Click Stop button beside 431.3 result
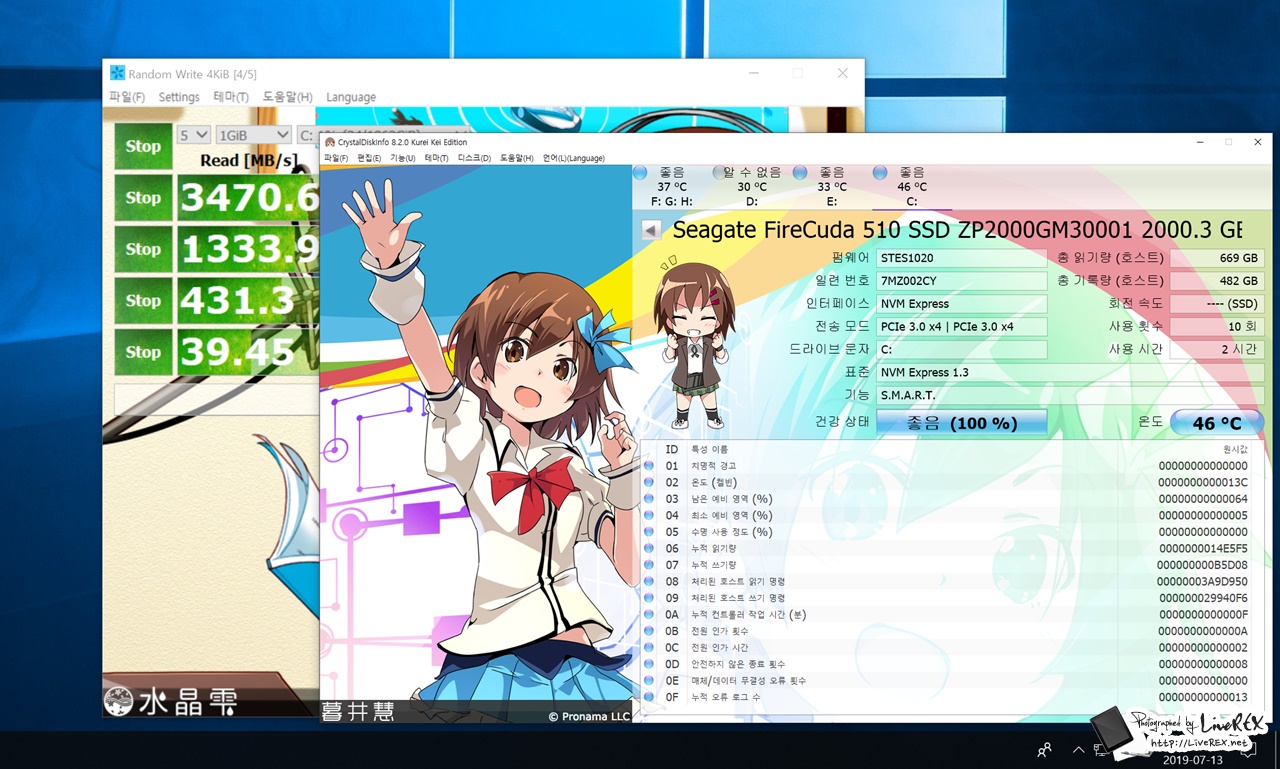1280x769 pixels. (143, 300)
